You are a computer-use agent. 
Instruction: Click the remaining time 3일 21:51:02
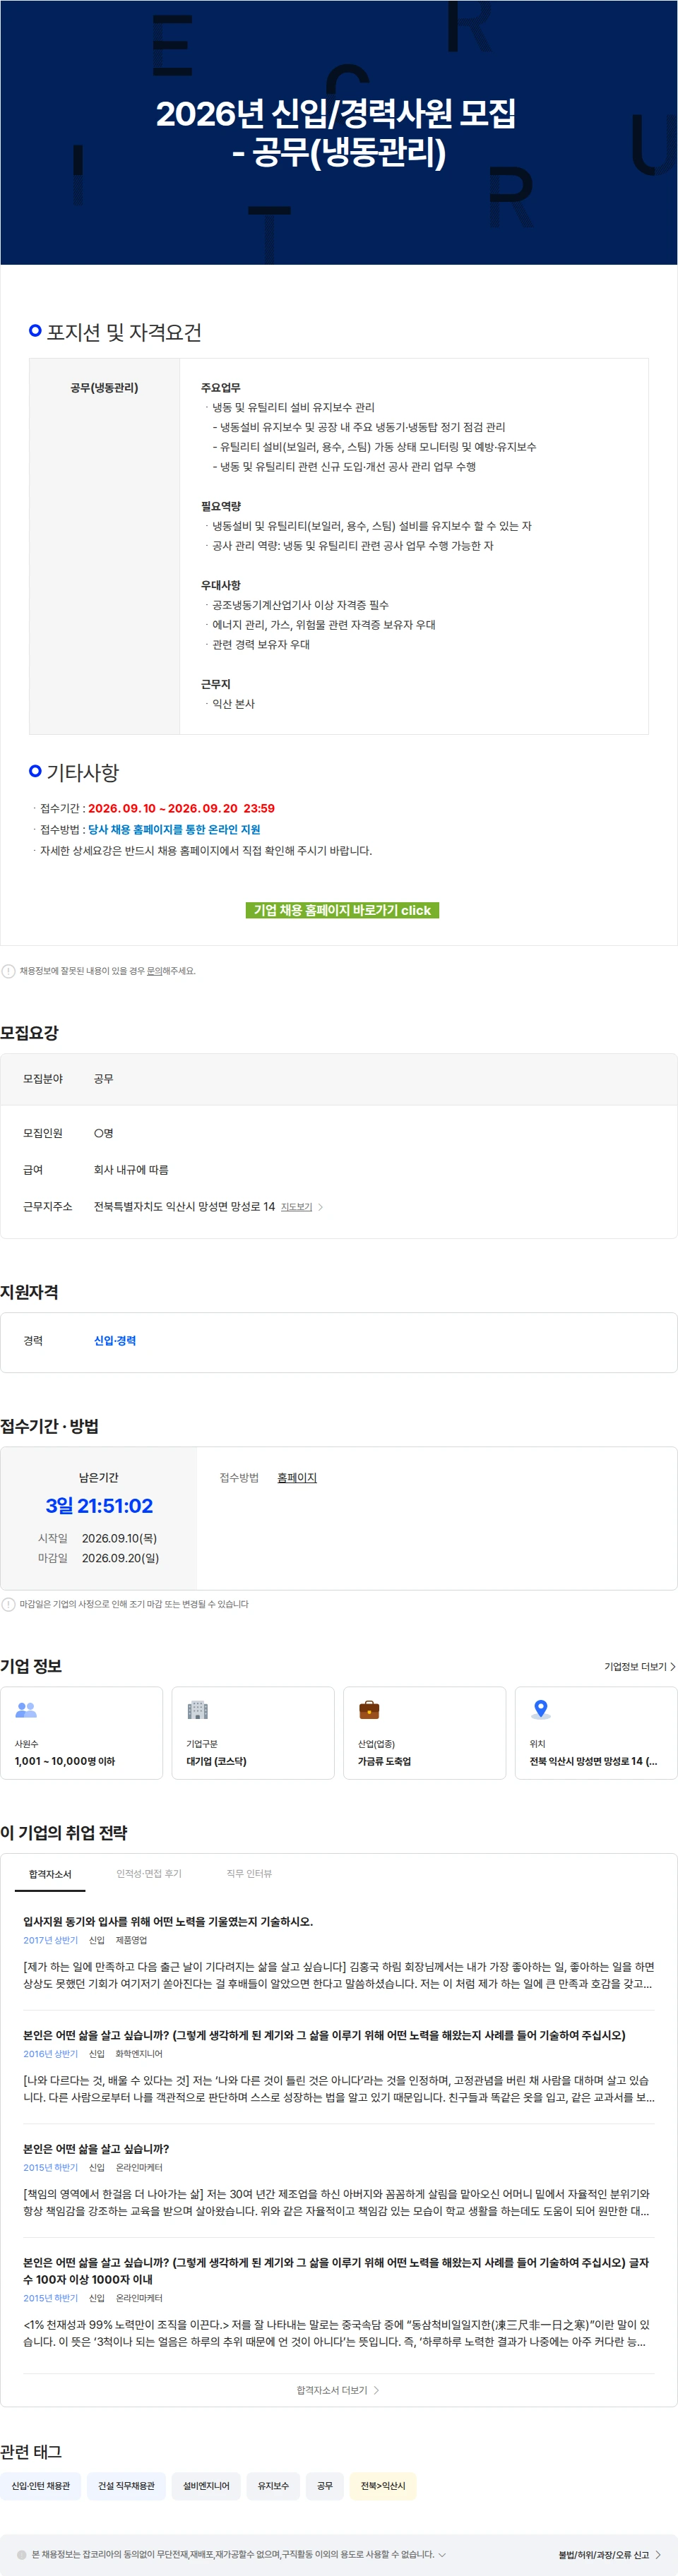99,1505
